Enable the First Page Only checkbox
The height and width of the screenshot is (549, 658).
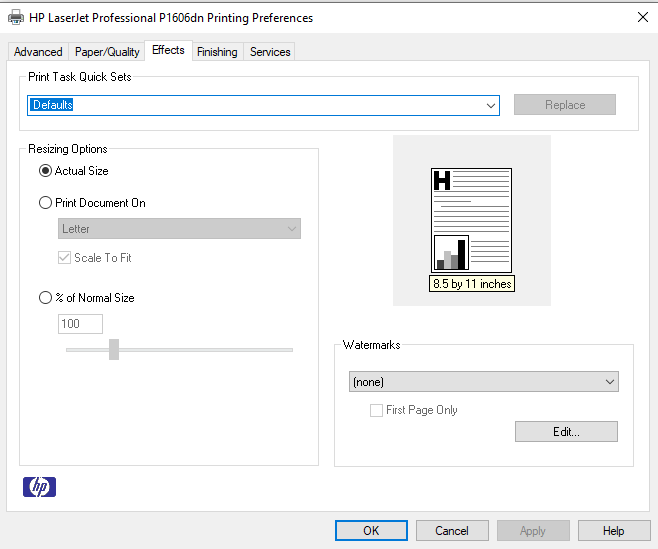tap(376, 410)
